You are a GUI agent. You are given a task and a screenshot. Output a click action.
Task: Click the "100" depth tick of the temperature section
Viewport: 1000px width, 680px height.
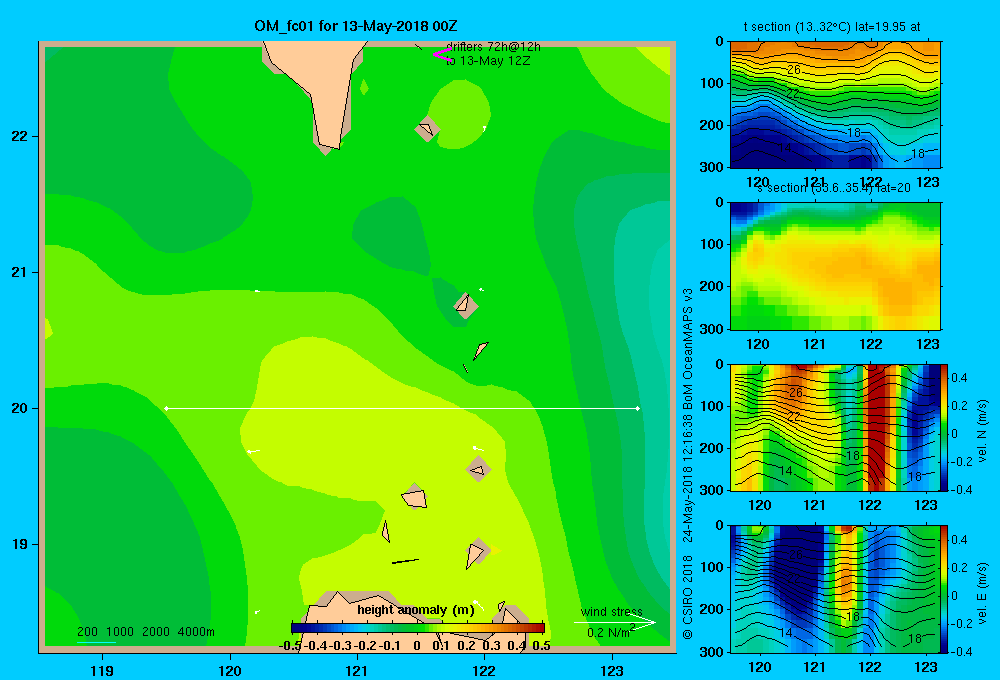[712, 83]
